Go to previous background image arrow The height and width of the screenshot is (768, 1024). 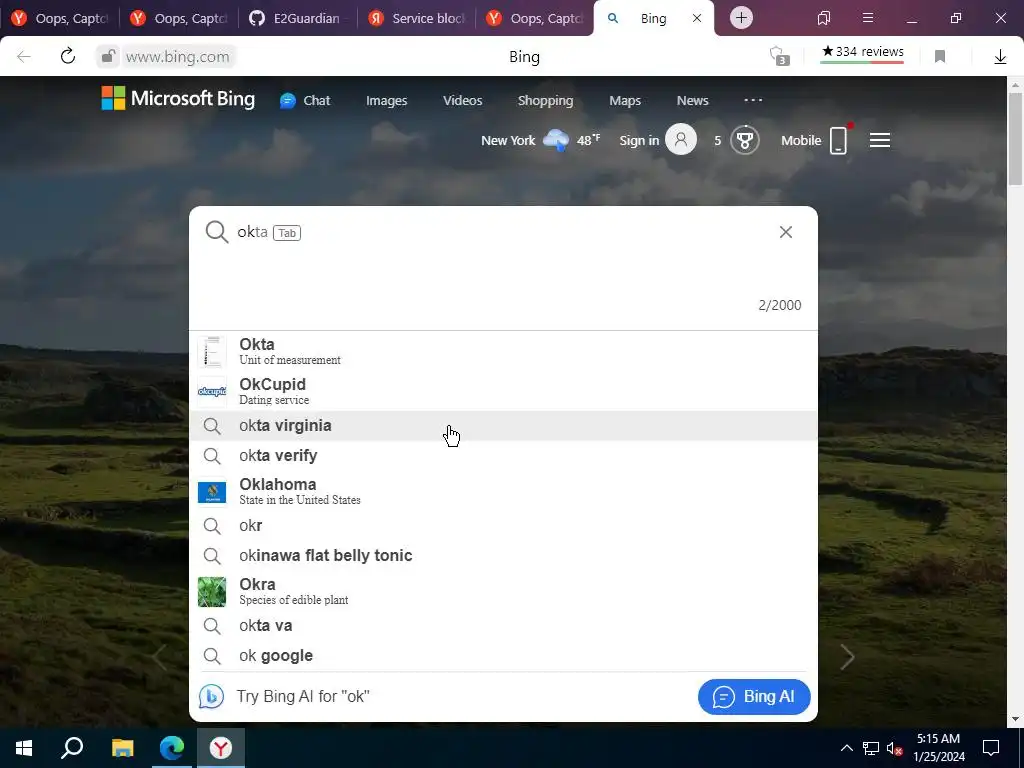159,656
